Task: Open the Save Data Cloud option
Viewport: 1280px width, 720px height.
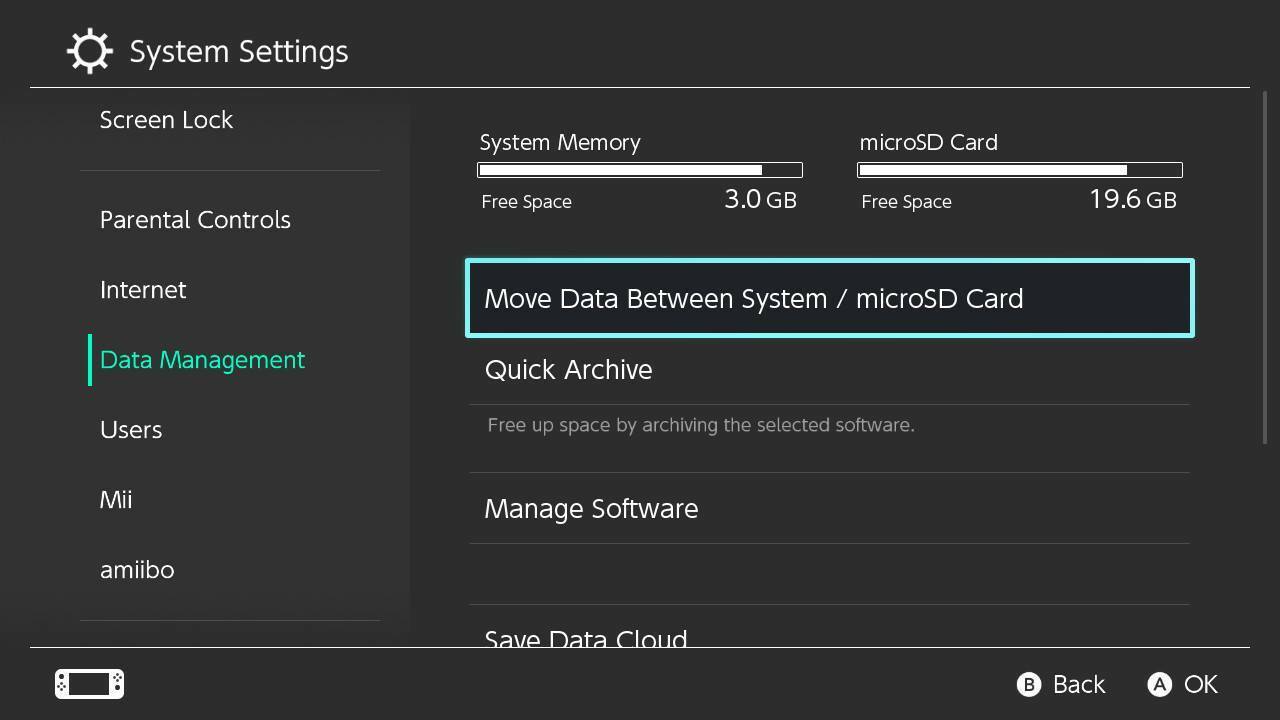Action: (830, 628)
